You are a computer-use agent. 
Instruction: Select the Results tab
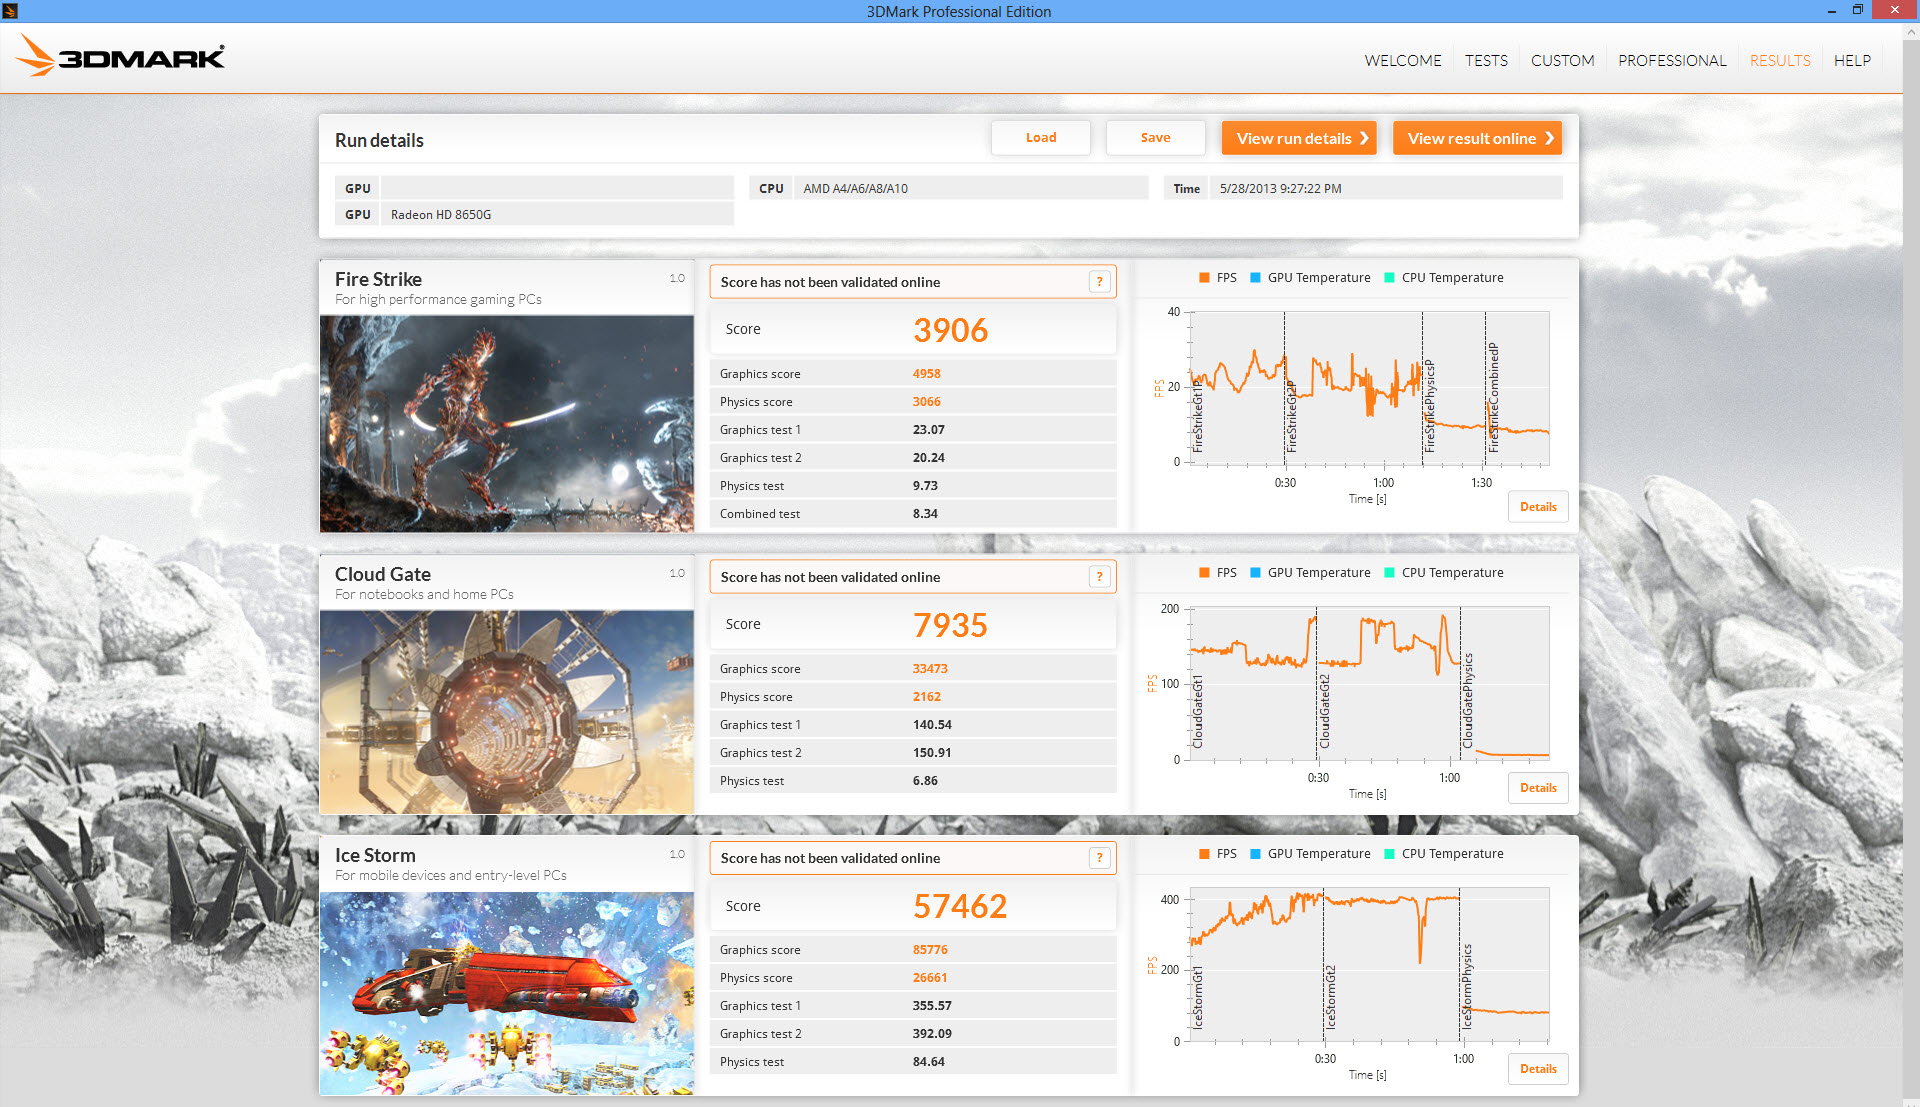pos(1780,61)
